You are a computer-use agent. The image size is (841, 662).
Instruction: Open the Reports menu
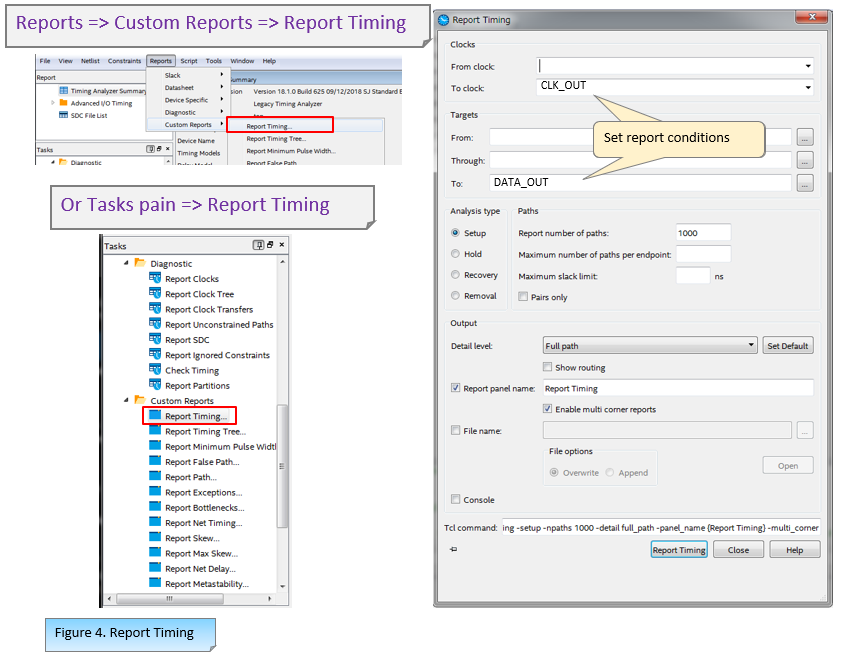(x=160, y=61)
